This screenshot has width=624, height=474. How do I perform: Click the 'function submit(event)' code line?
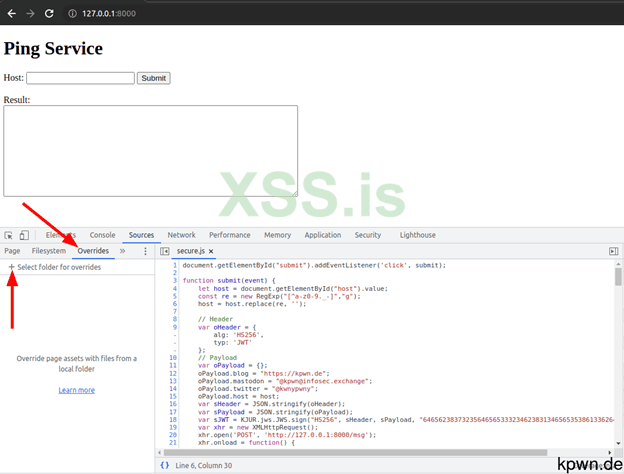pyautogui.click(x=229, y=281)
